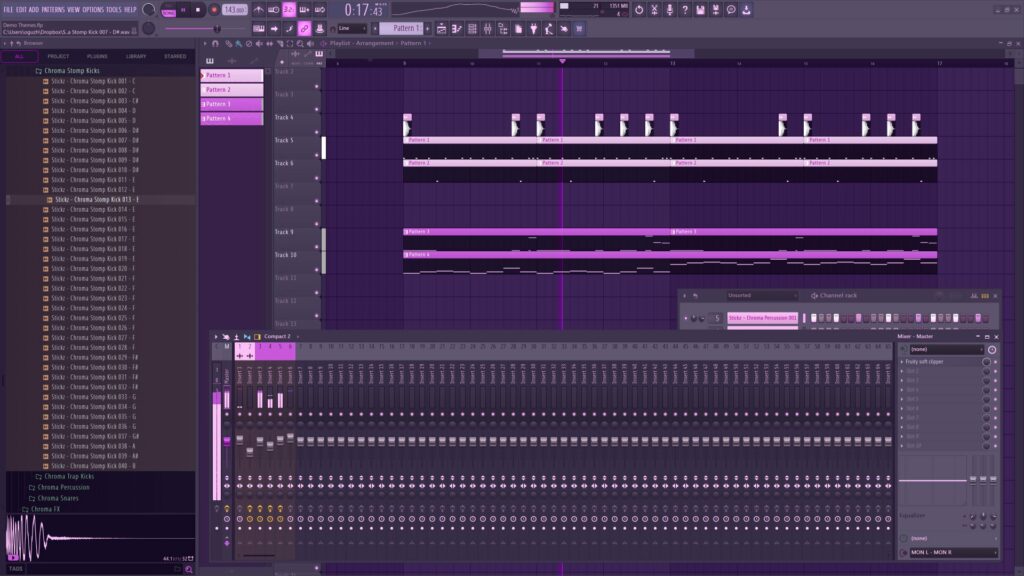Open the channel rack view icon
1024x576 pixels.
[472, 29]
